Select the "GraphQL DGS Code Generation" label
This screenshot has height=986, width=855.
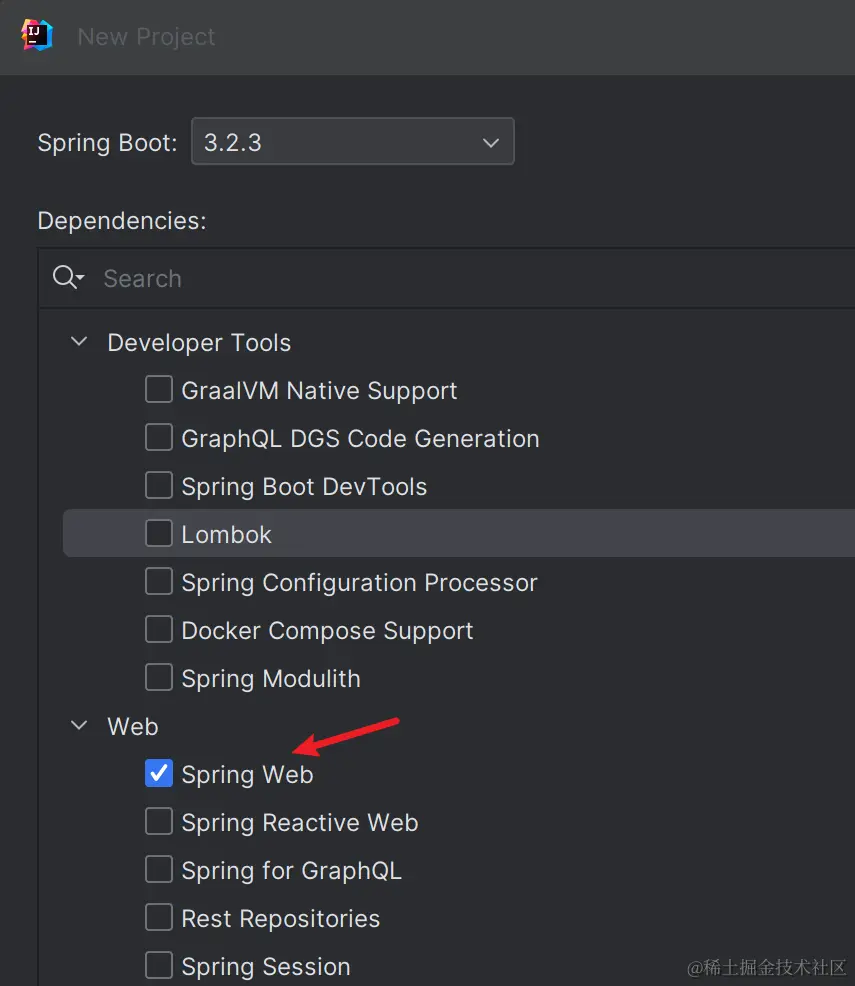tap(360, 439)
